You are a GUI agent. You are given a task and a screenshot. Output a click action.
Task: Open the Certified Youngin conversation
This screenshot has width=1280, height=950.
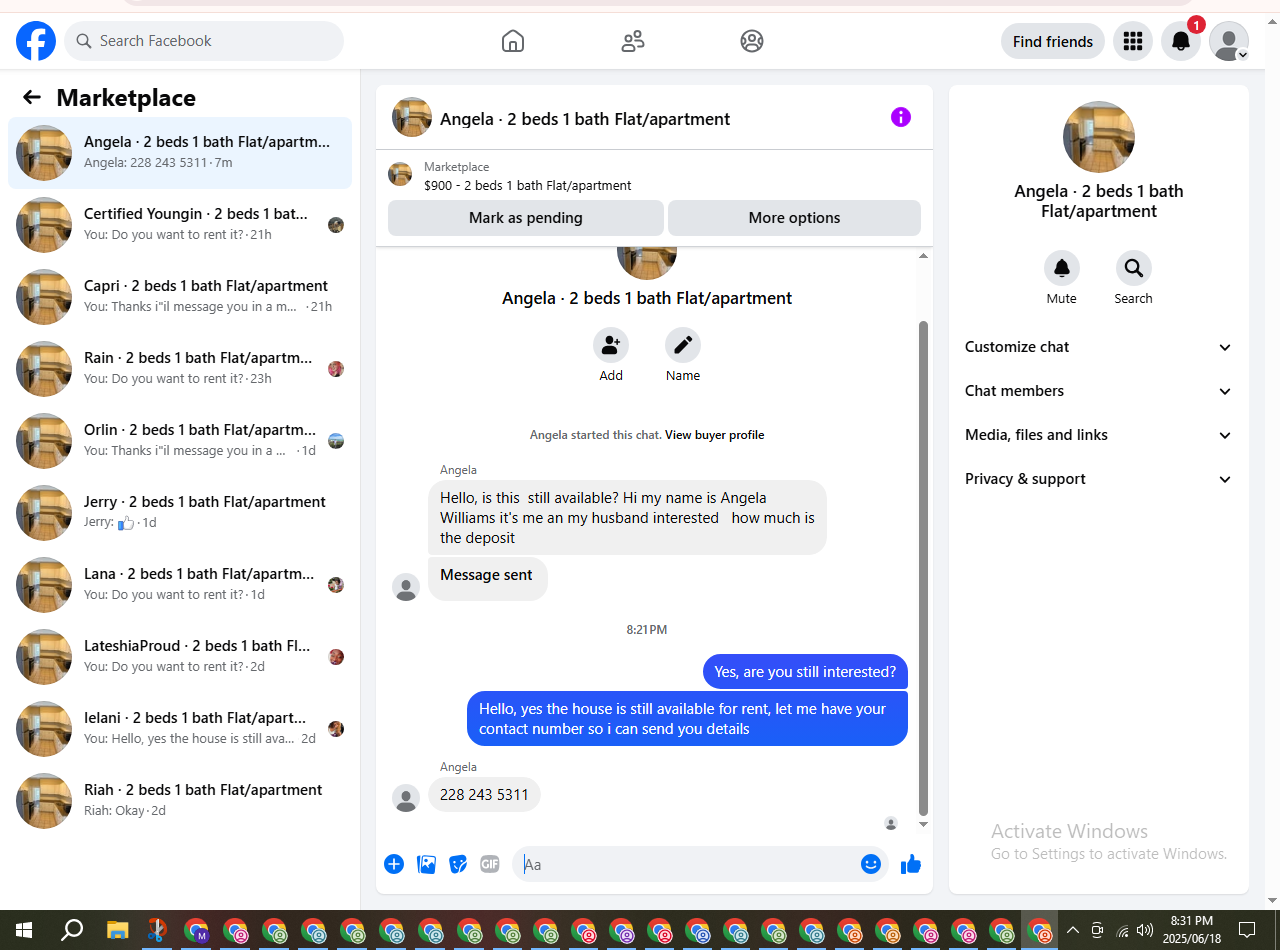coord(180,225)
